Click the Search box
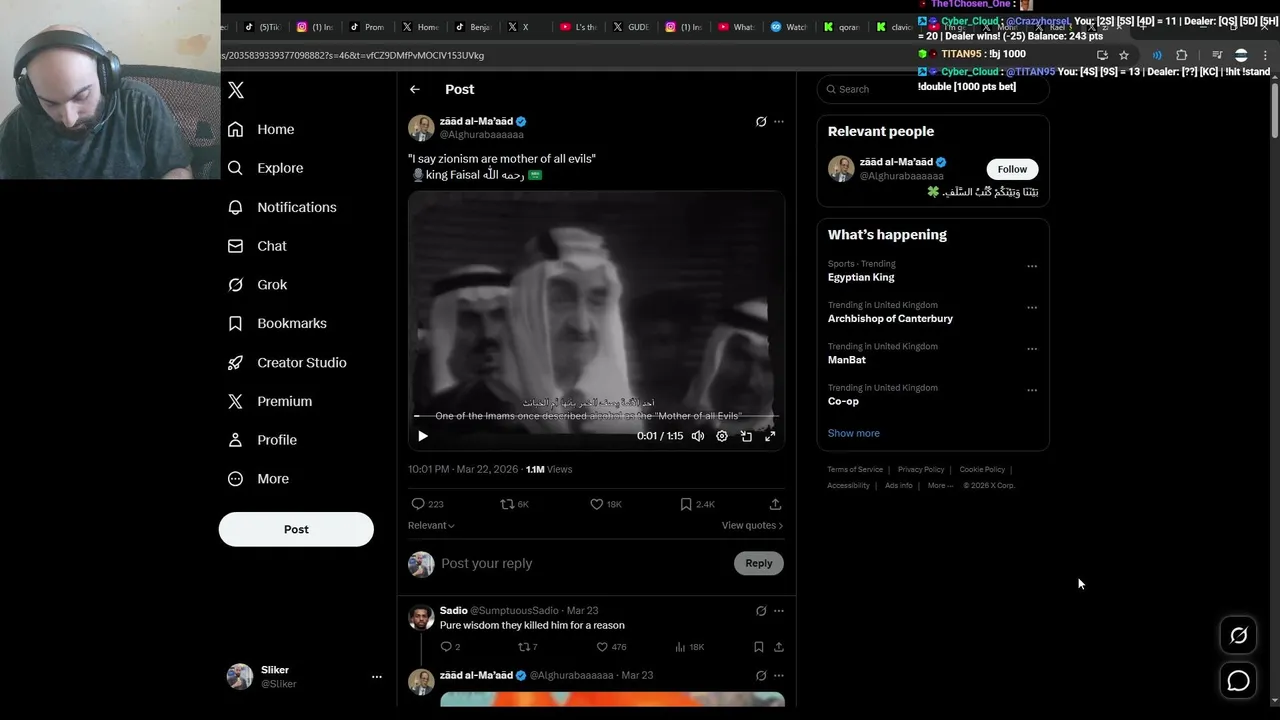This screenshot has width=1280, height=720. point(933,89)
